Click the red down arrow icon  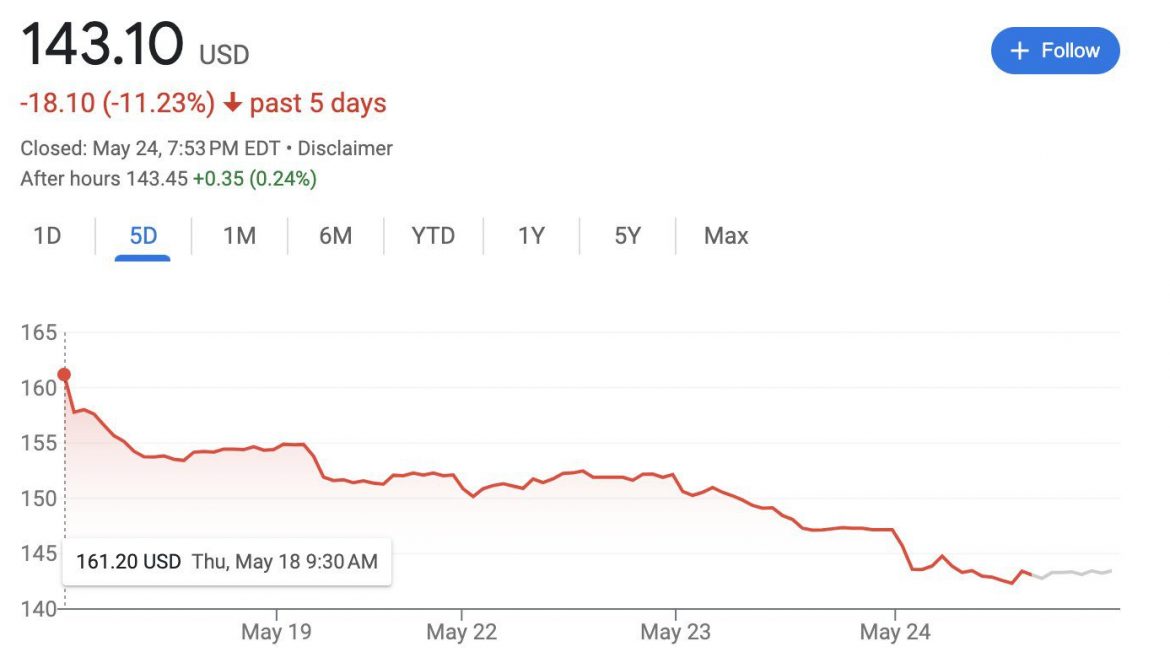(x=232, y=103)
